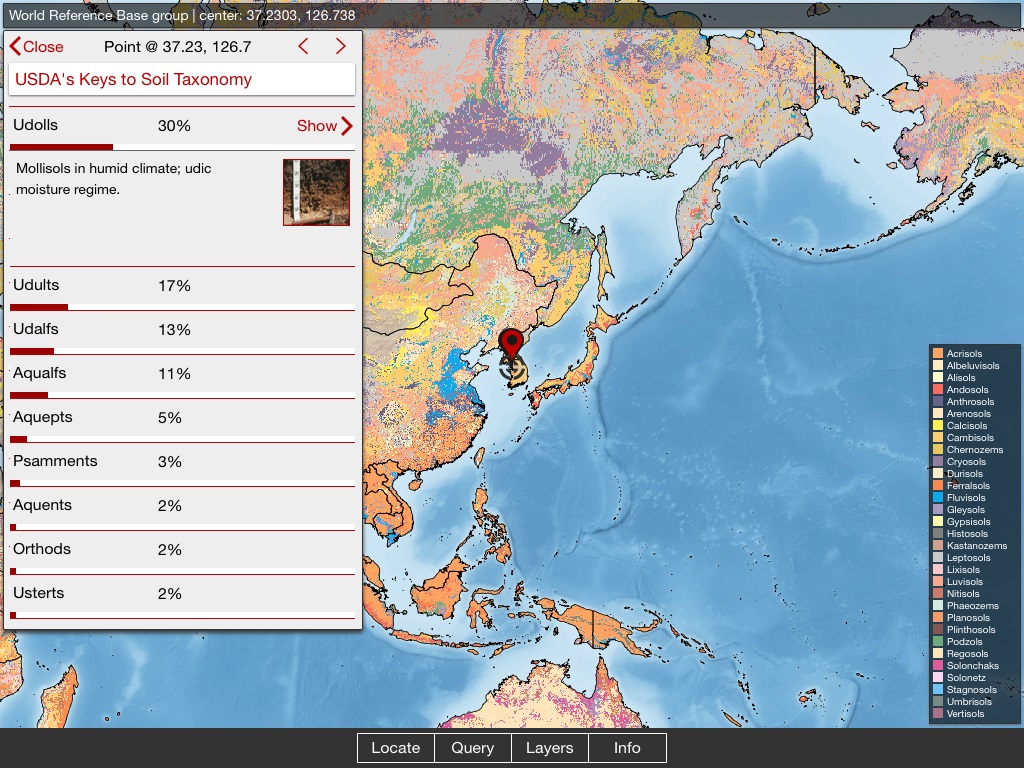
Task: Select the Aqualfs 11% row
Action: point(182,376)
